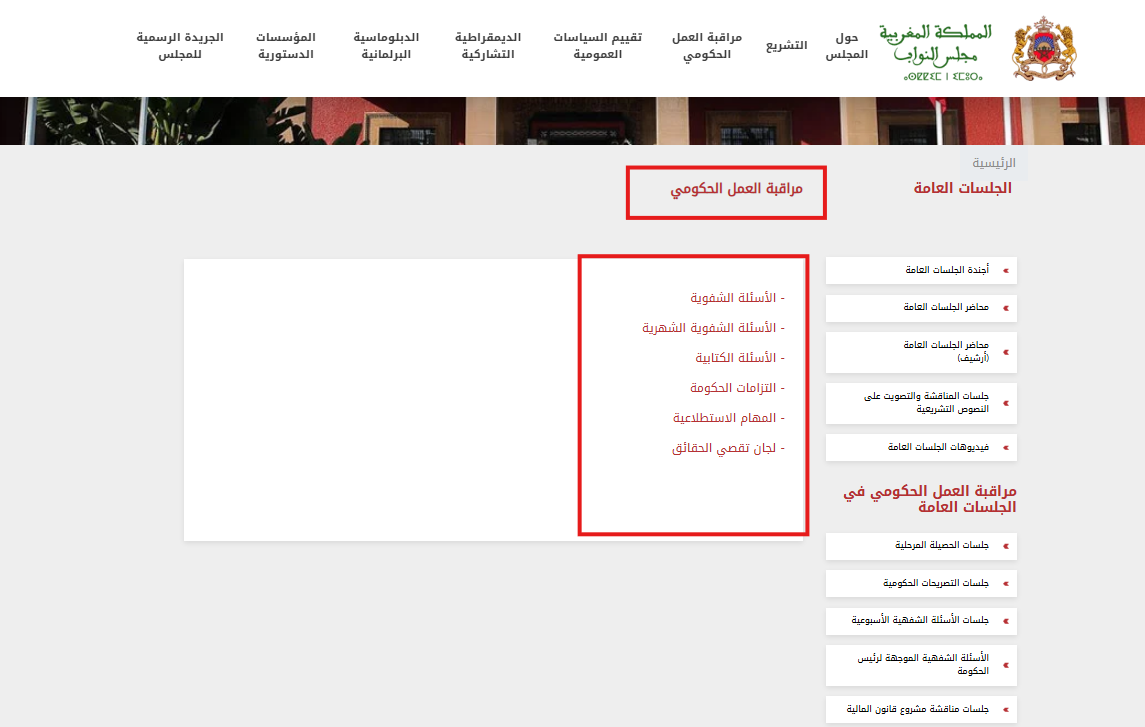Viewport: 1145px width, 727px height.
Task: Click the مجلس النواب green calligraphy logo
Action: (935, 52)
